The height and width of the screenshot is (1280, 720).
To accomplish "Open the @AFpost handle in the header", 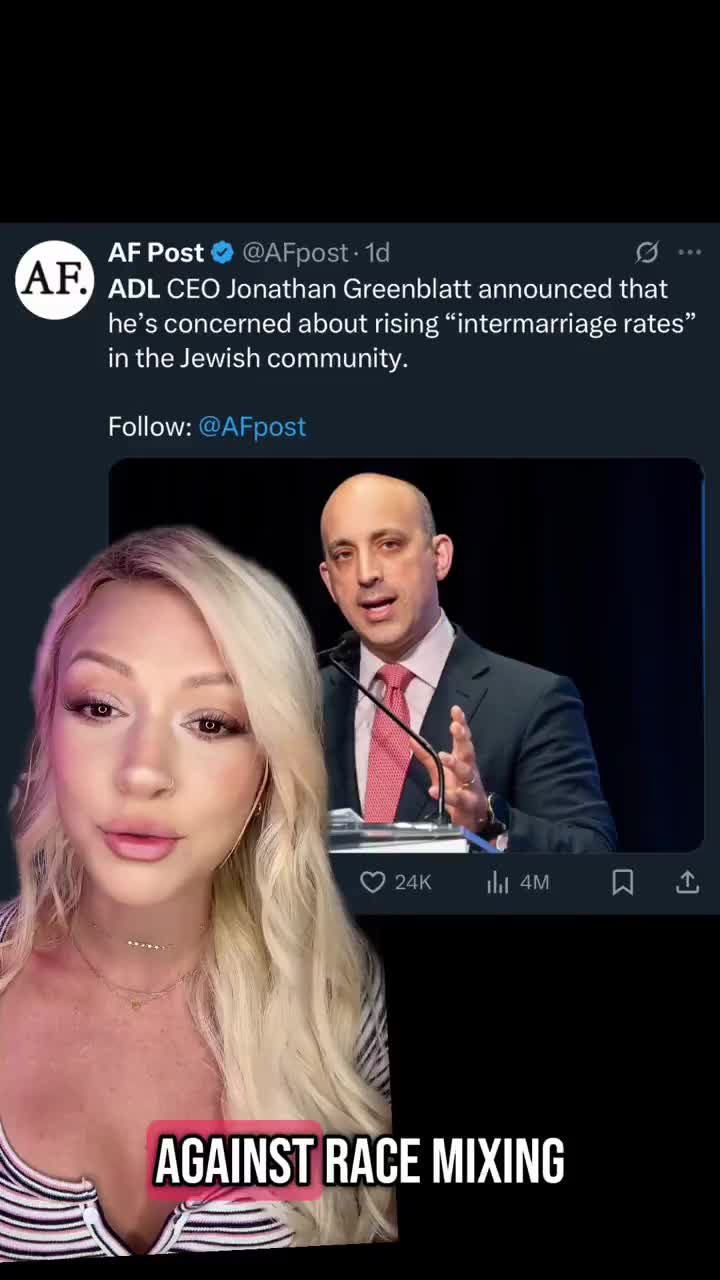I will click(x=295, y=253).
